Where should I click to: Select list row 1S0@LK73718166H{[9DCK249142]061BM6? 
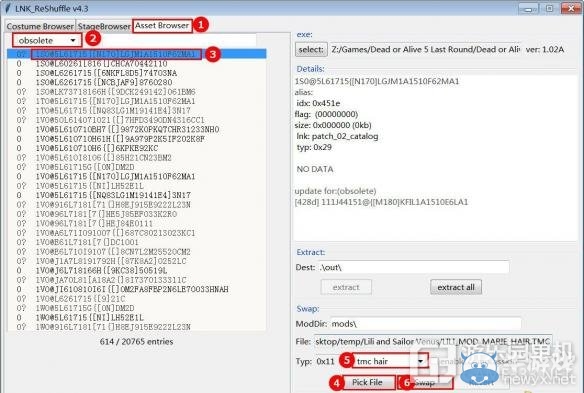pyautogui.click(x=137, y=92)
